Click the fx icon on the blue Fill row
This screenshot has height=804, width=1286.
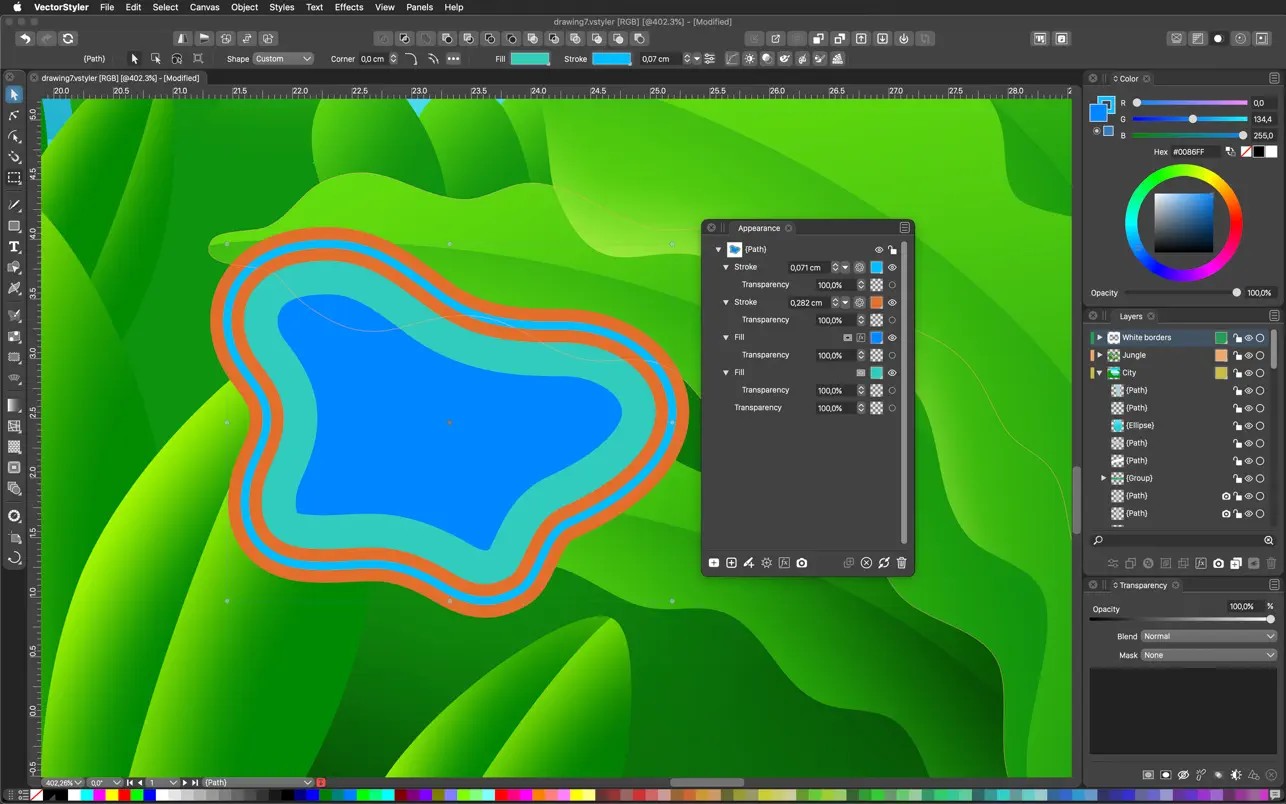click(x=861, y=338)
